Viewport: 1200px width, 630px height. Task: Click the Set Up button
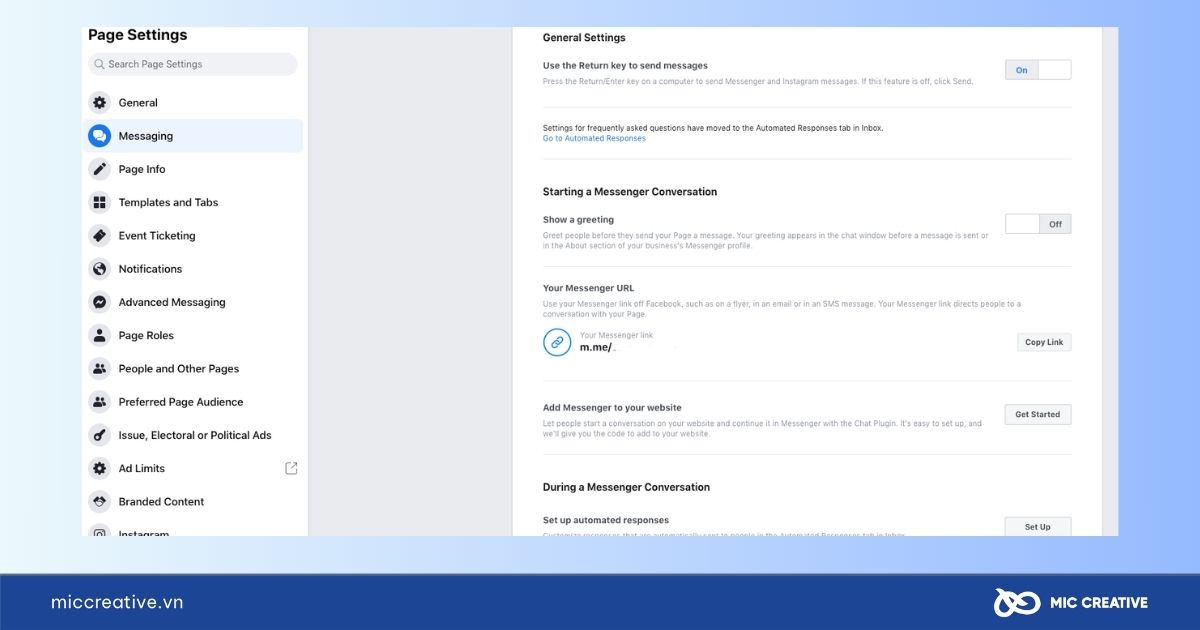tap(1038, 527)
